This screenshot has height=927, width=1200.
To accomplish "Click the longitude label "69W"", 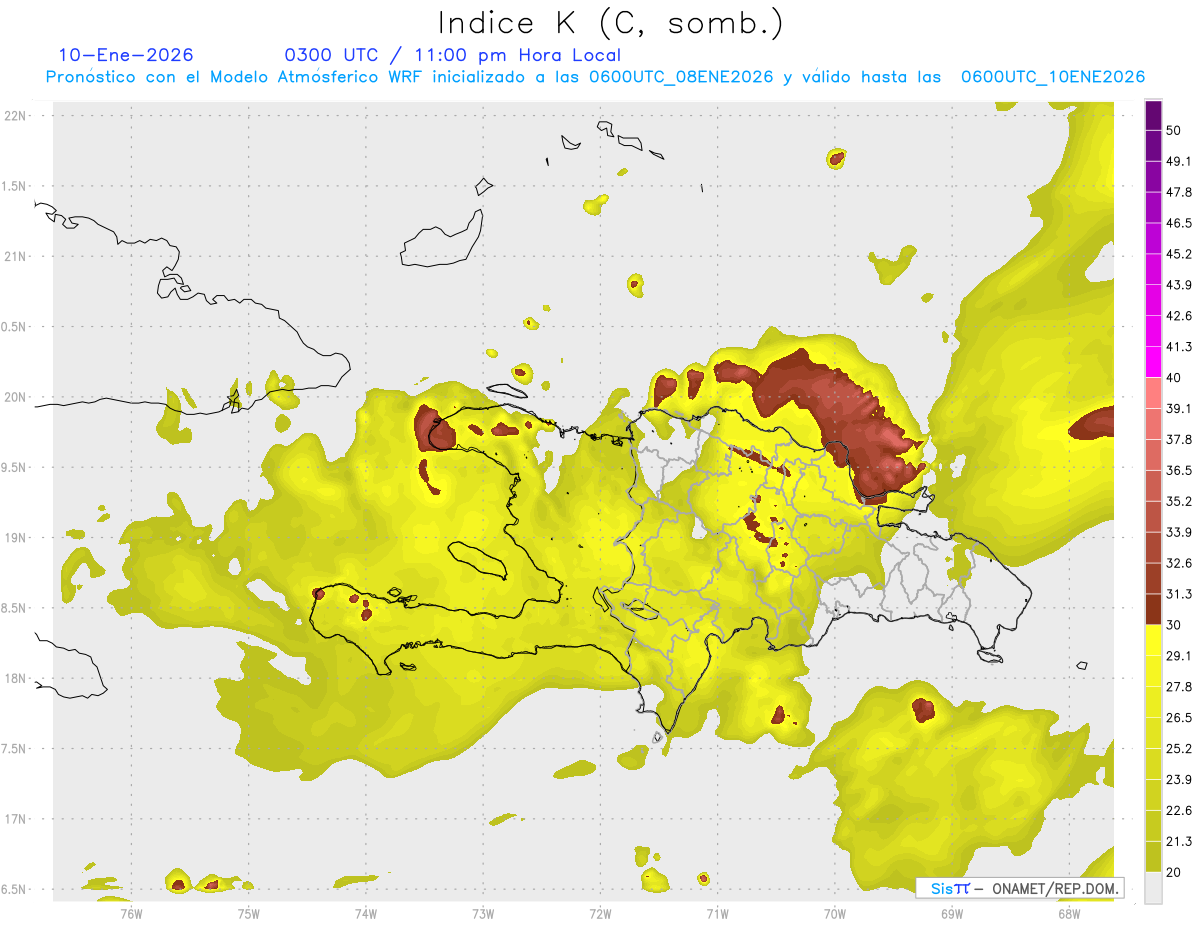I will tap(952, 912).
